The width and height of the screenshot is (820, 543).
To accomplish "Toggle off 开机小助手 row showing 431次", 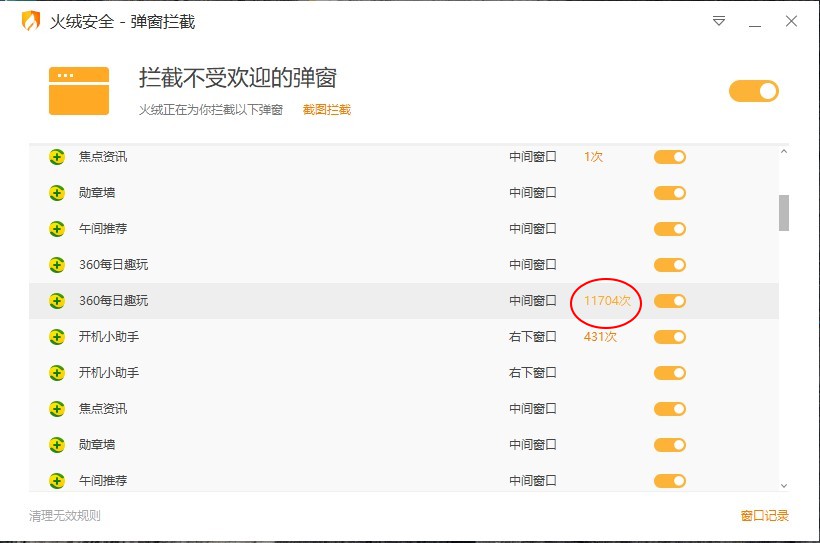I will click(669, 337).
